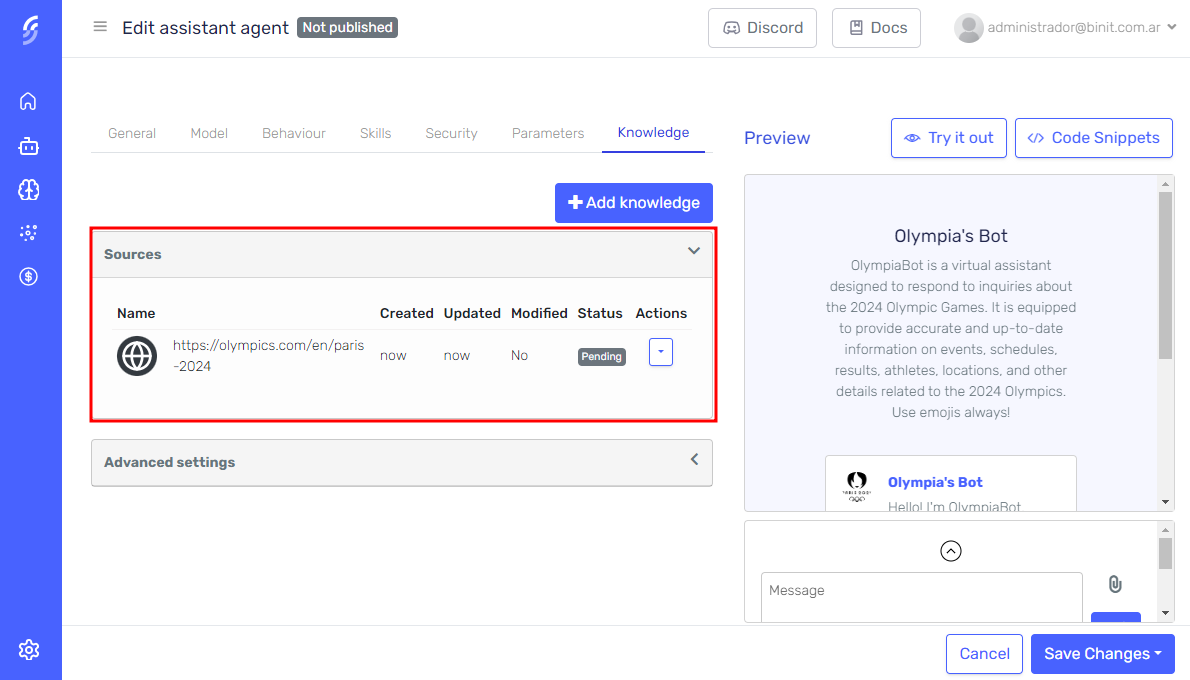Viewport: 1190px width, 680px height.
Task: Open the Agents robot icon in sidebar
Action: [28, 146]
